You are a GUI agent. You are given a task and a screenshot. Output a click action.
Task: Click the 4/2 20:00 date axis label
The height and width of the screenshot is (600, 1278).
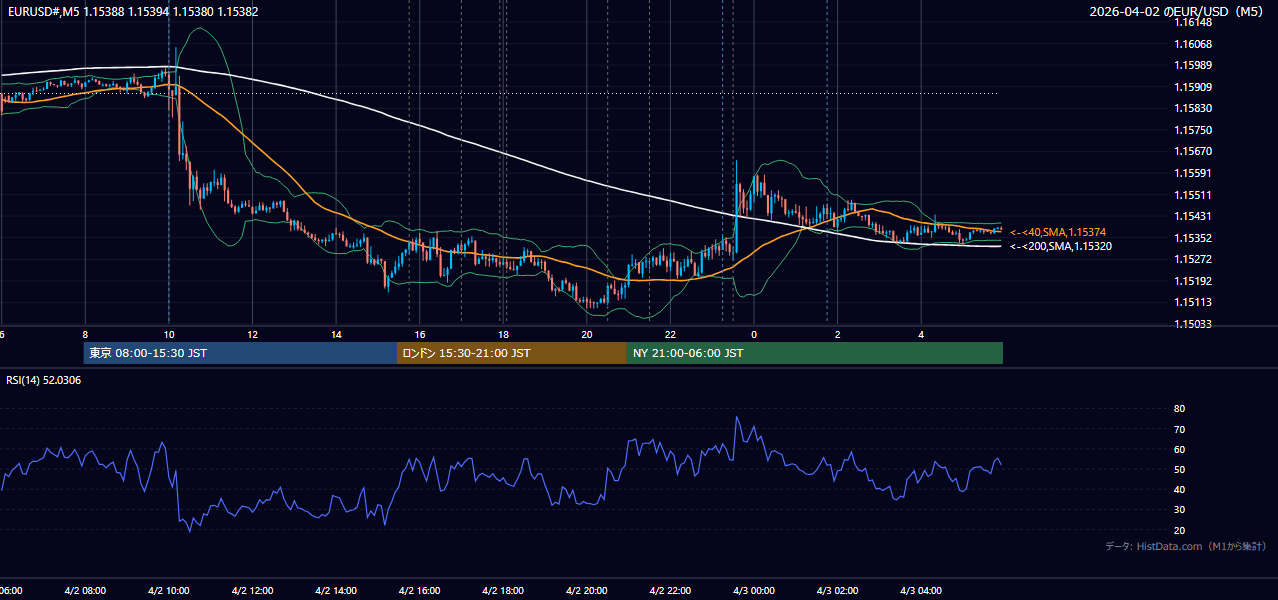(x=587, y=591)
